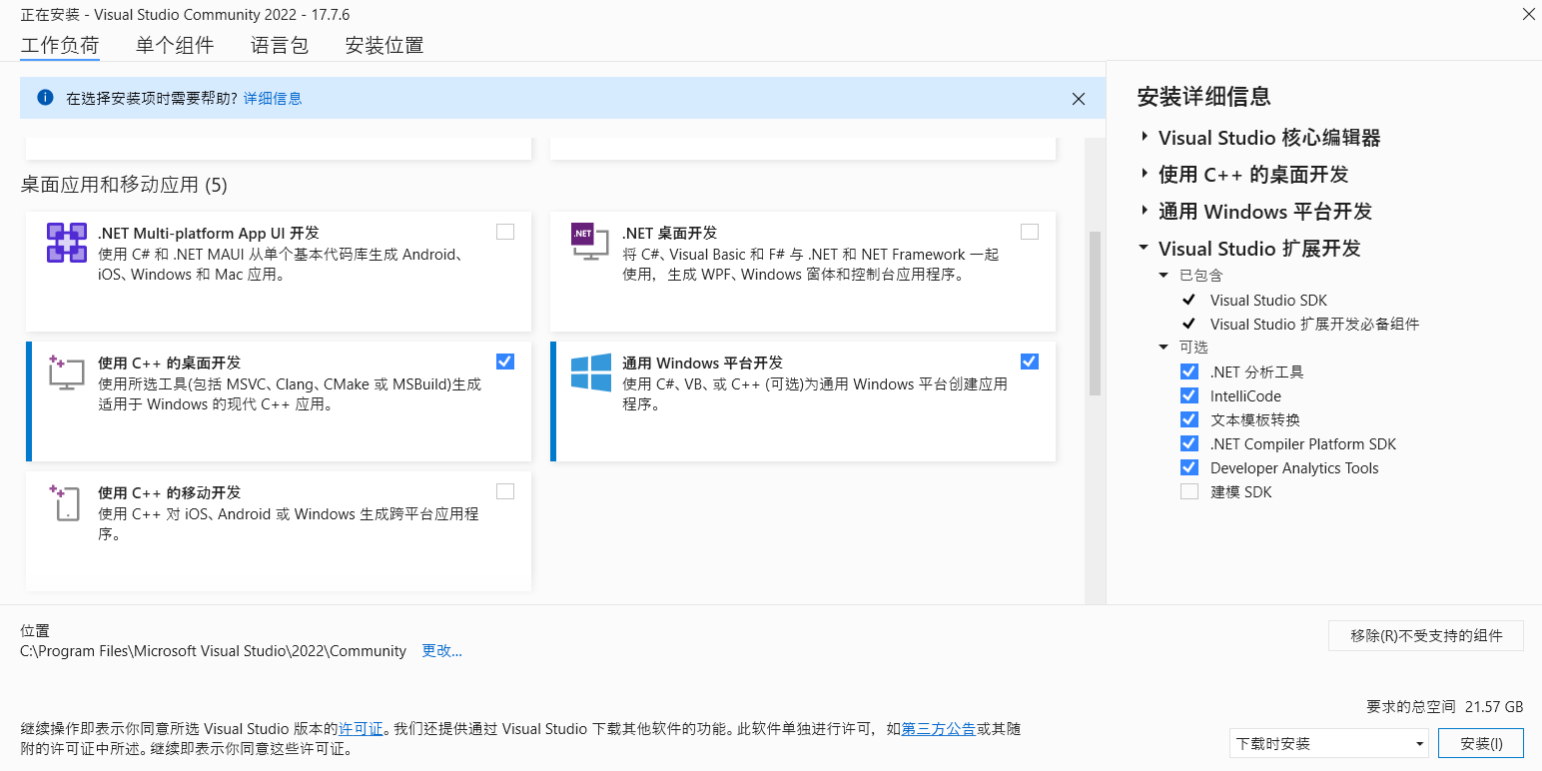This screenshot has height=771, width=1542.
Task: Click Visual Studio 扩展开发必备组件 item
Action: [1314, 324]
